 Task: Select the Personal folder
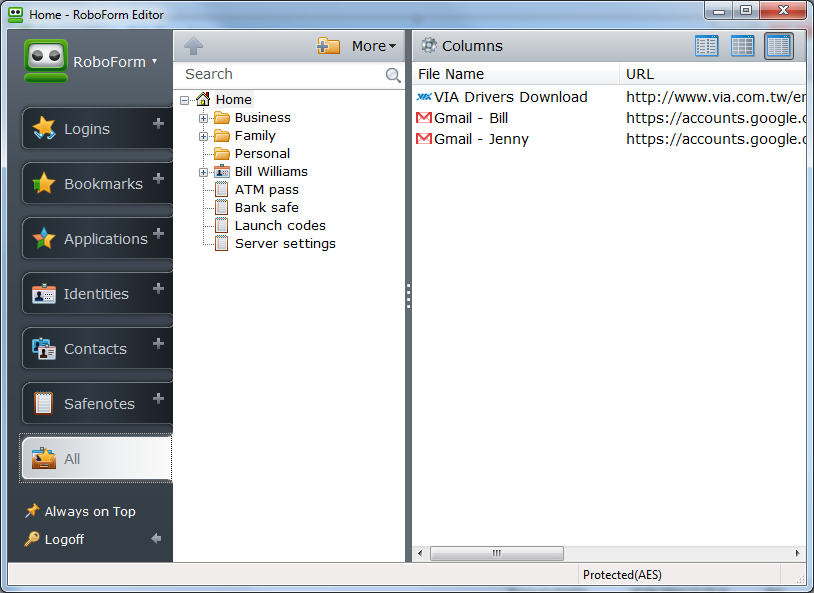[262, 154]
